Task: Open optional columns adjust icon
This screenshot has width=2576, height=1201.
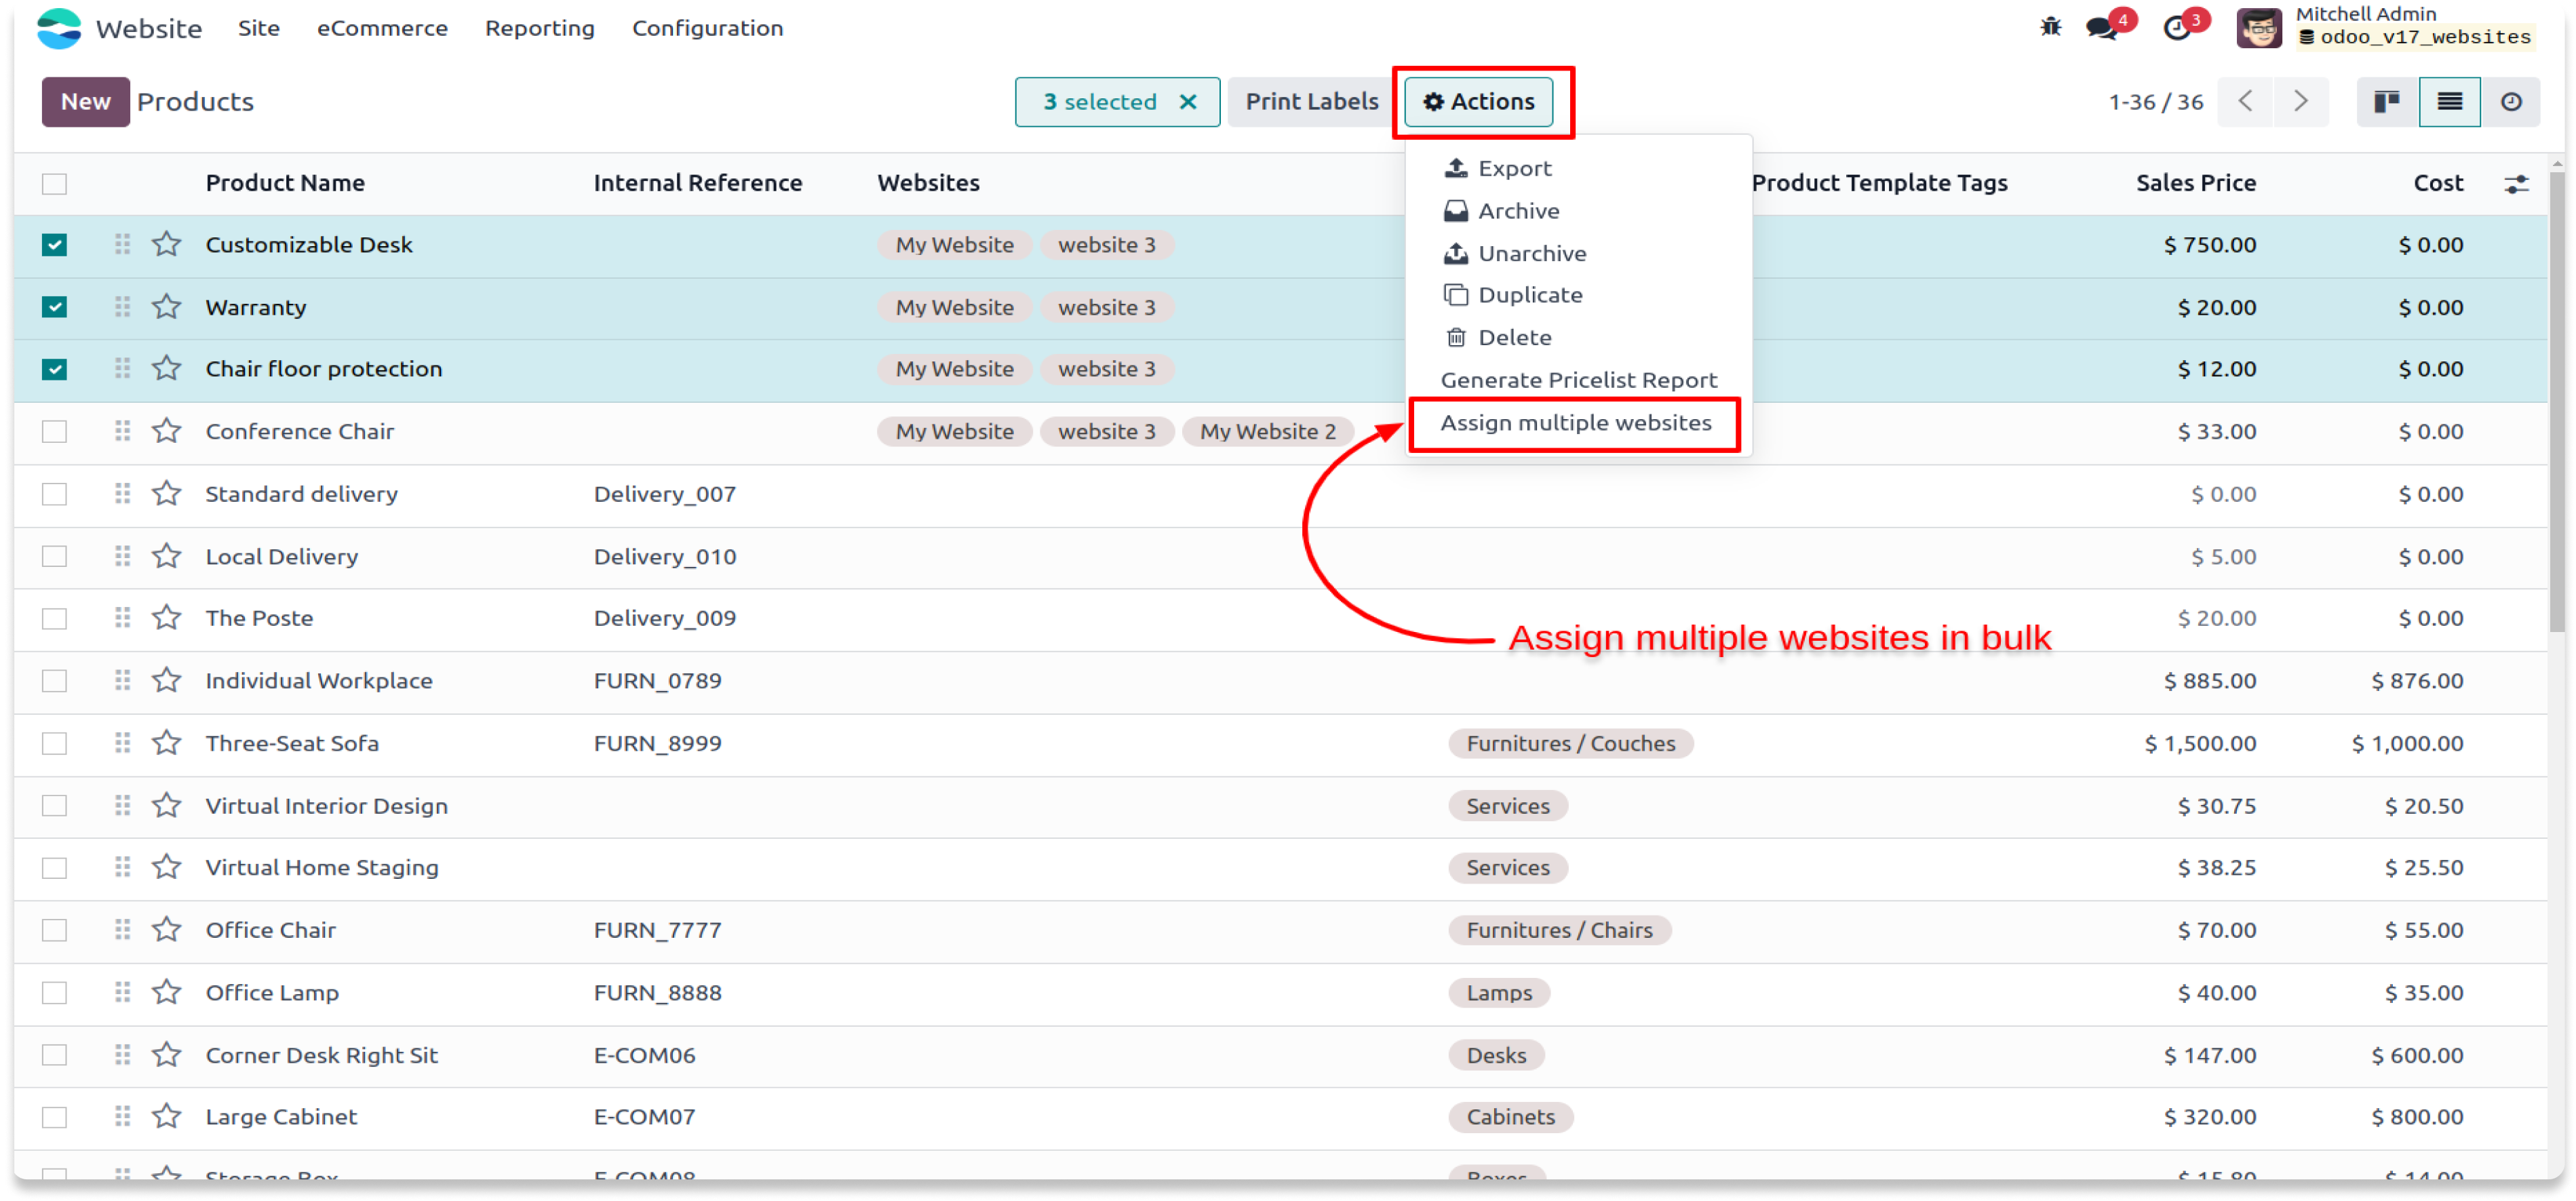Action: pos(2516,184)
